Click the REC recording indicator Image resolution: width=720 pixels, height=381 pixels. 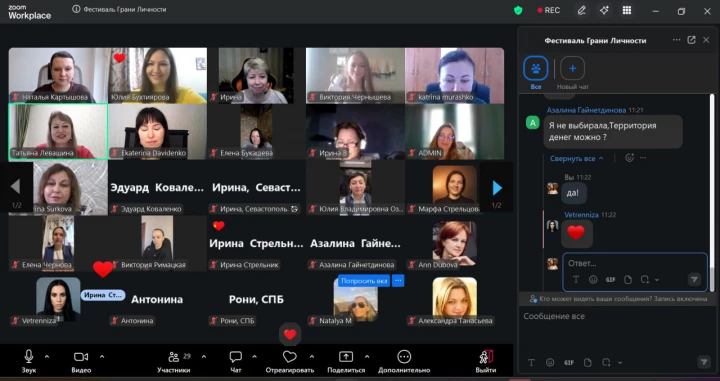click(x=549, y=10)
